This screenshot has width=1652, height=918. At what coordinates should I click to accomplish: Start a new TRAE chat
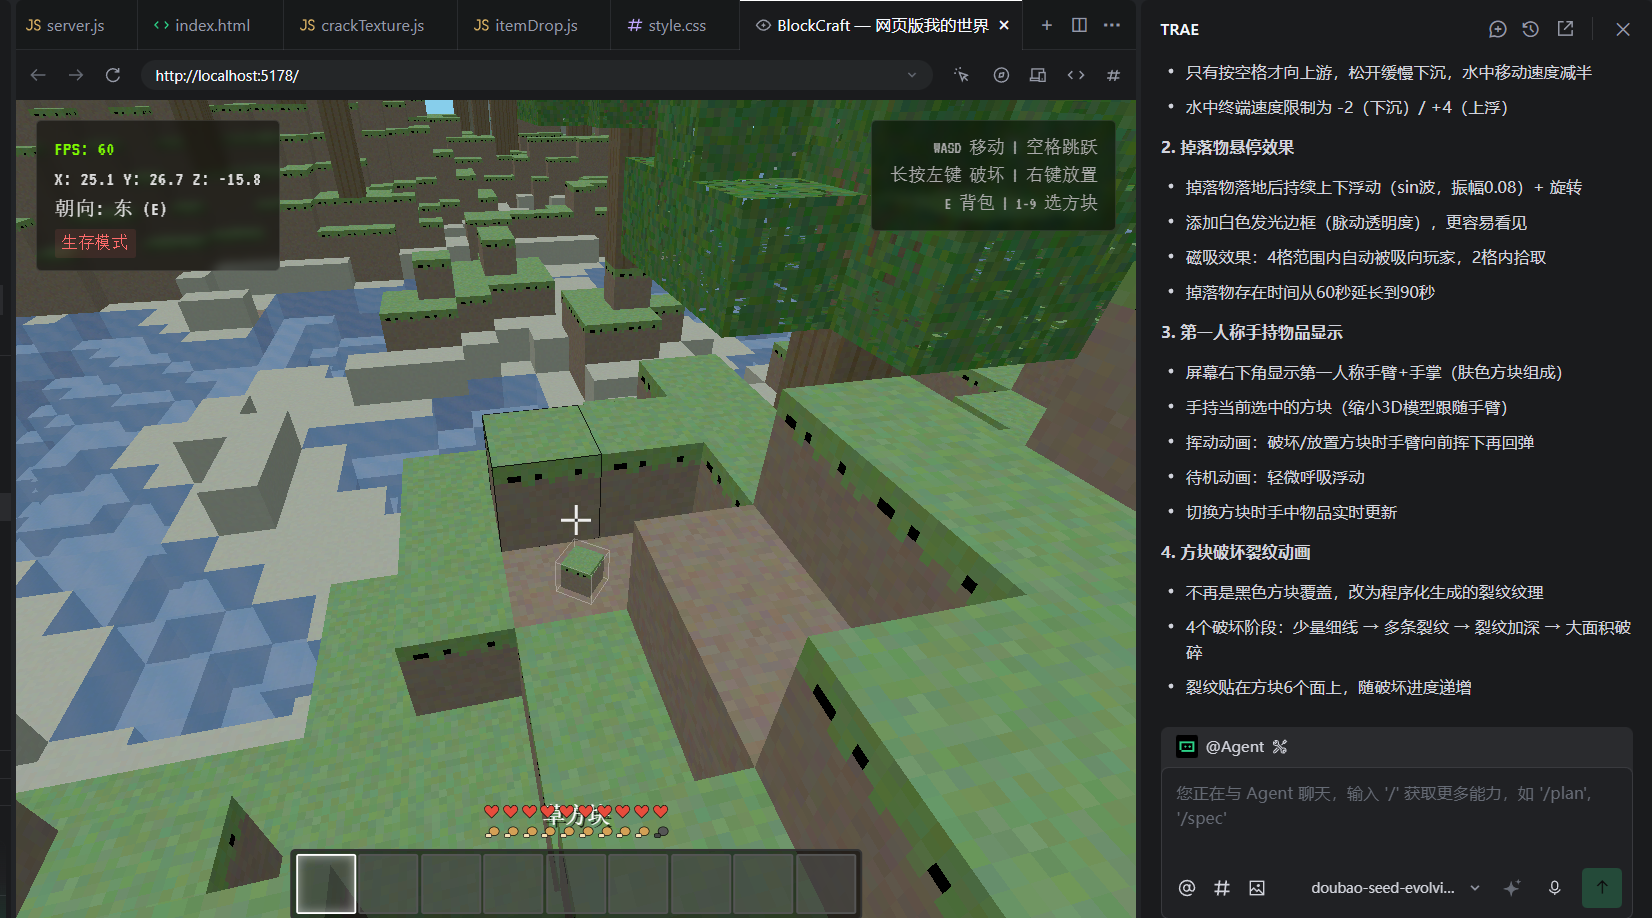[1498, 29]
